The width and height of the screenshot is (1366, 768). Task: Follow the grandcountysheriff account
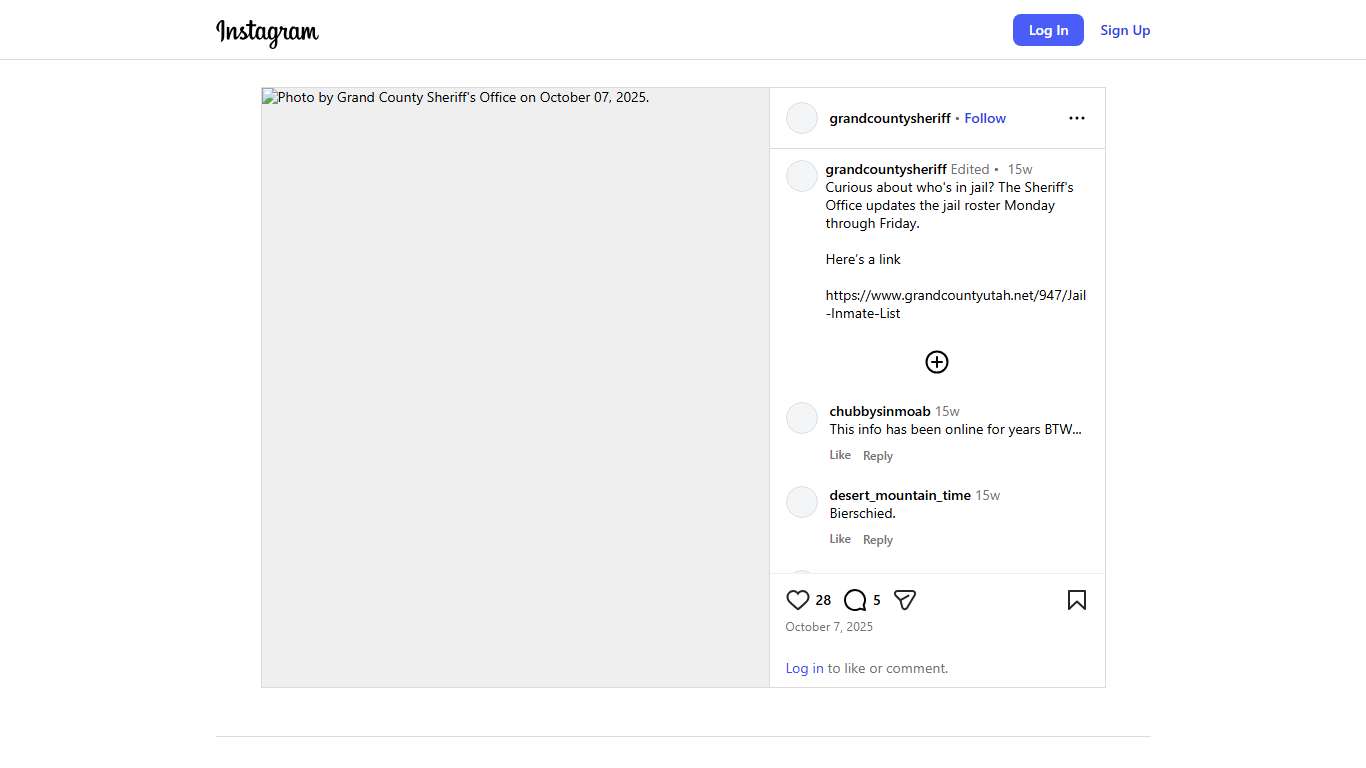(985, 118)
